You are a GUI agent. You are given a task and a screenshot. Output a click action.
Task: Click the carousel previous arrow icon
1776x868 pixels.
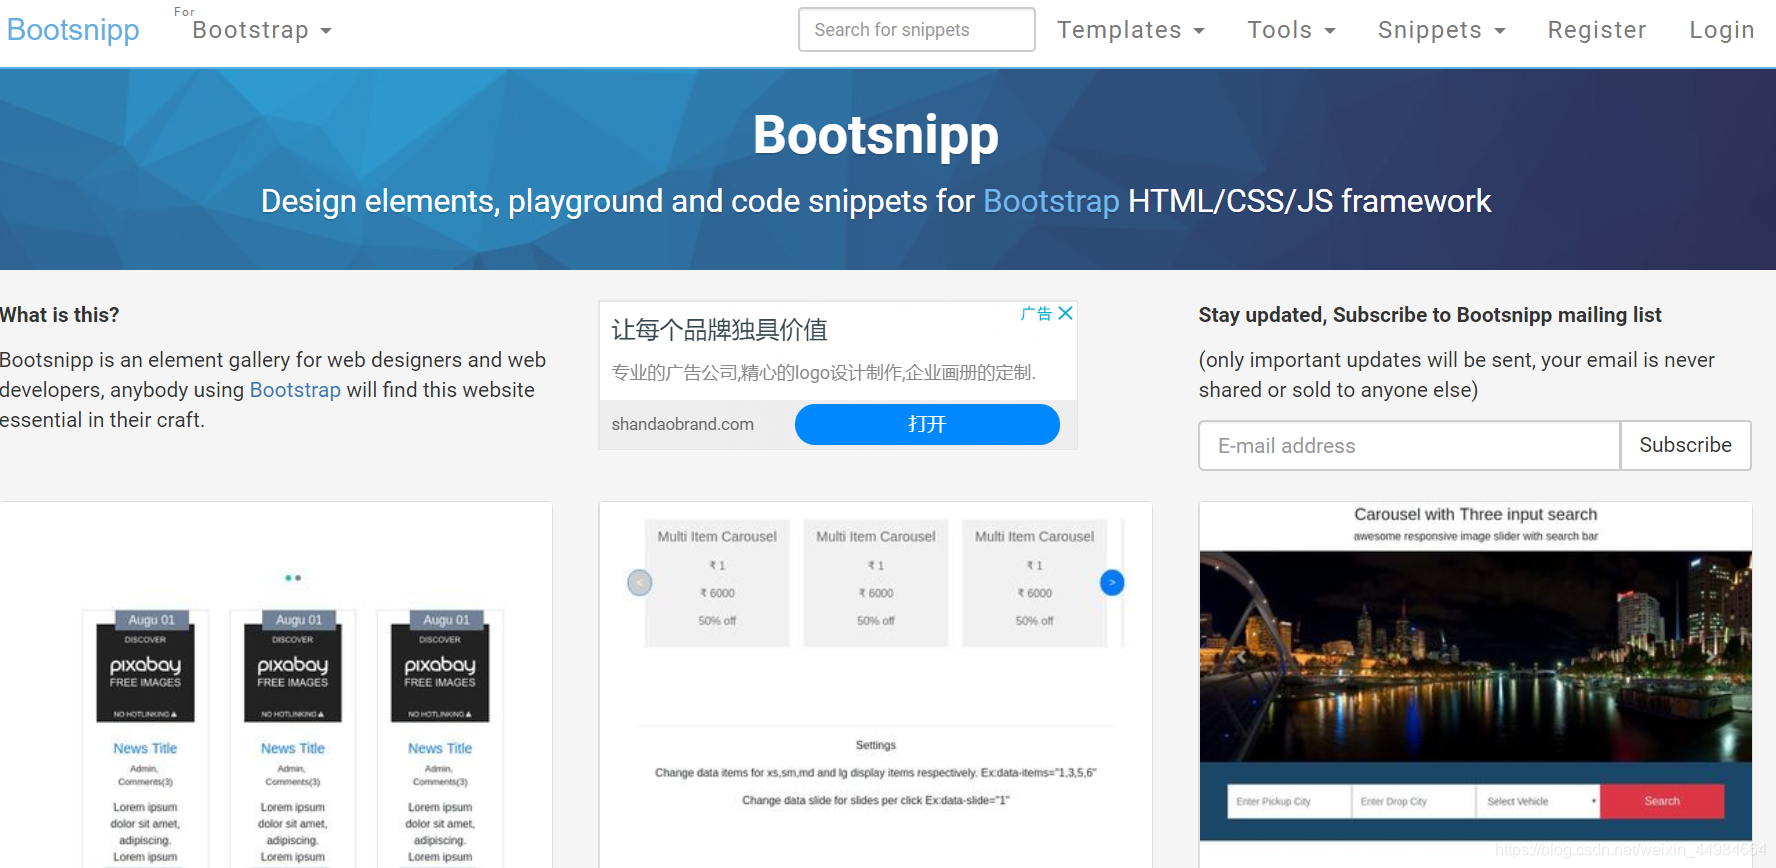[640, 582]
